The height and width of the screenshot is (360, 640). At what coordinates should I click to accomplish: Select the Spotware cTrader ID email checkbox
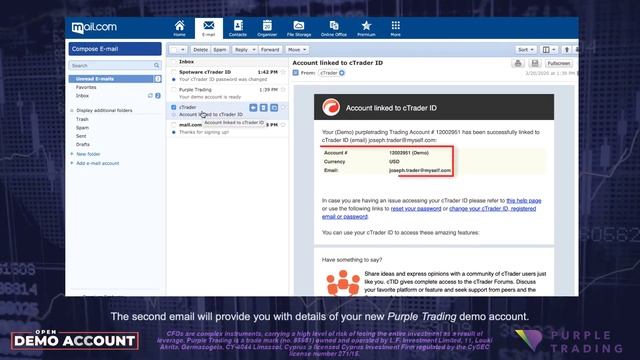(x=173, y=72)
